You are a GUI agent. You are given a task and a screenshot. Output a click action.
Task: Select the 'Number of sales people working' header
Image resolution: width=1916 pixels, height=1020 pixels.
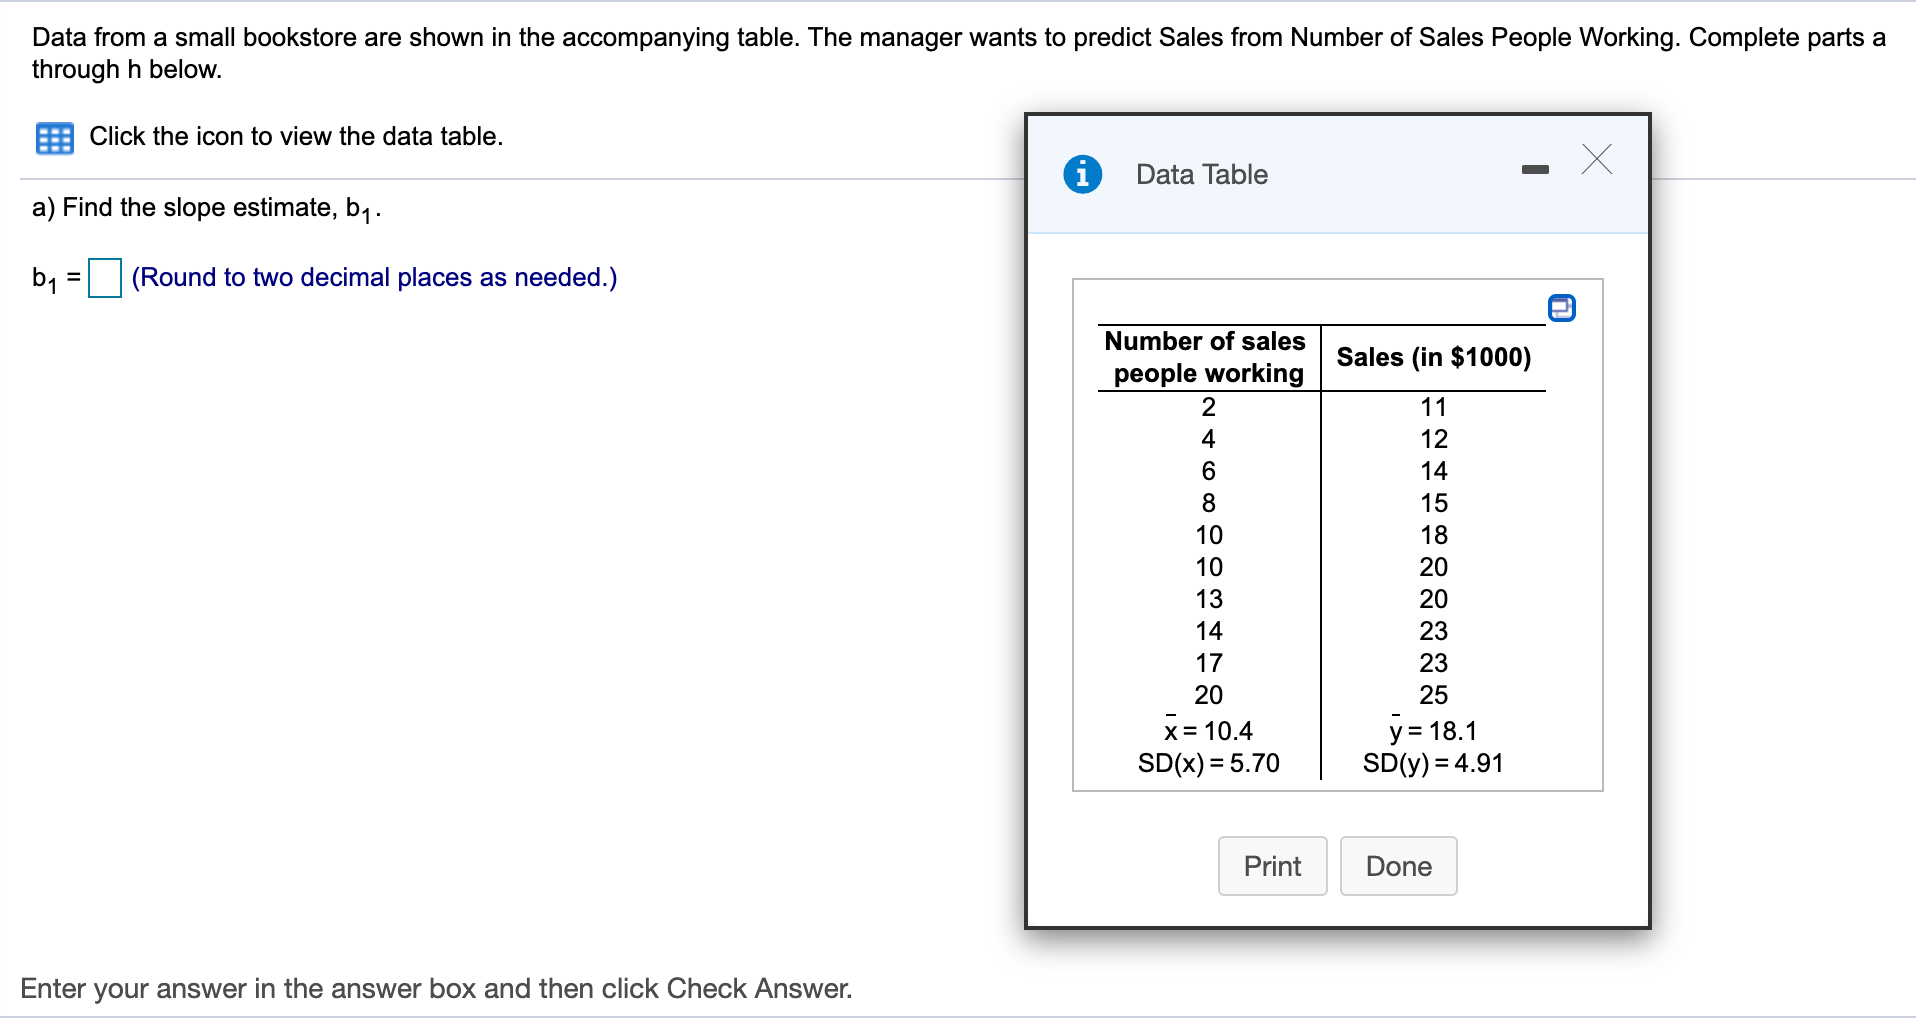(1208, 357)
